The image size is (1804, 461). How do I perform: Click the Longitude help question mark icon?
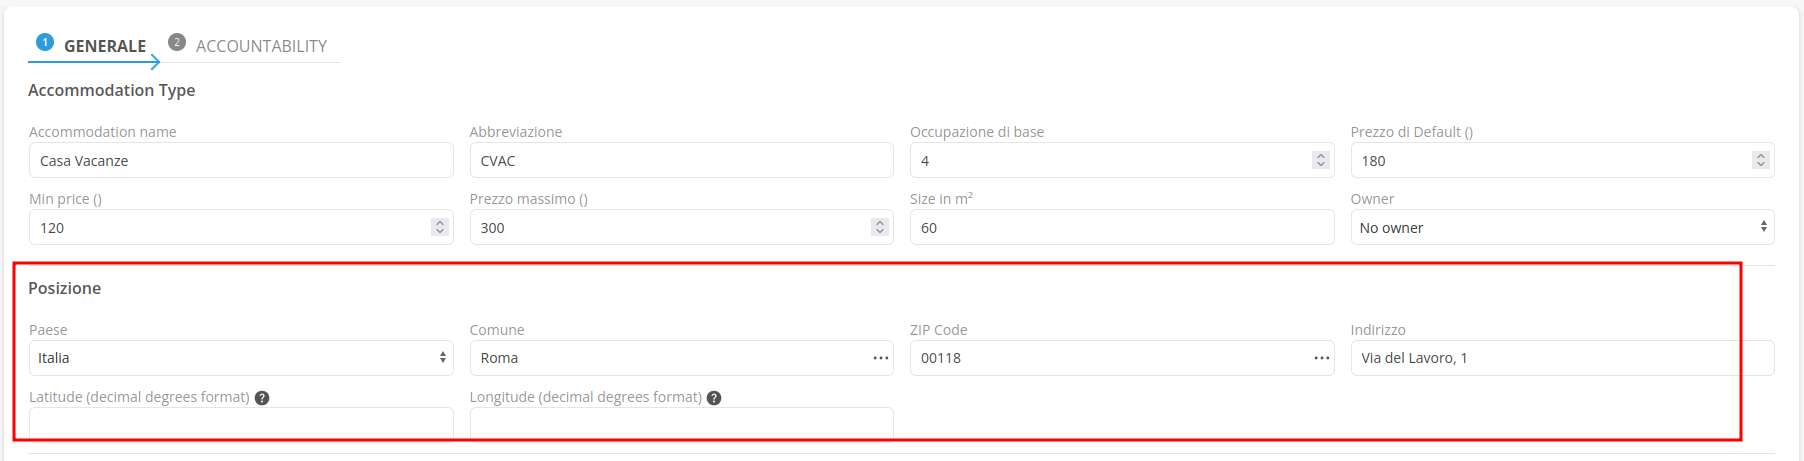[714, 398]
